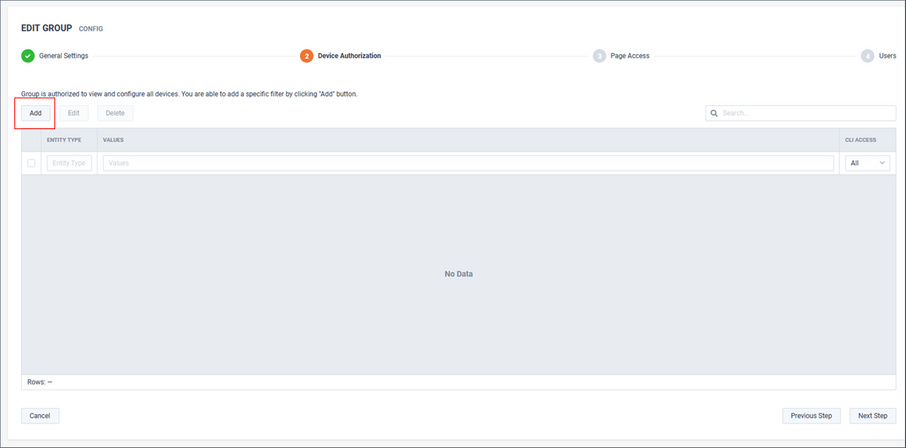Click the disabled Edit button
The image size is (906, 448).
pos(73,113)
